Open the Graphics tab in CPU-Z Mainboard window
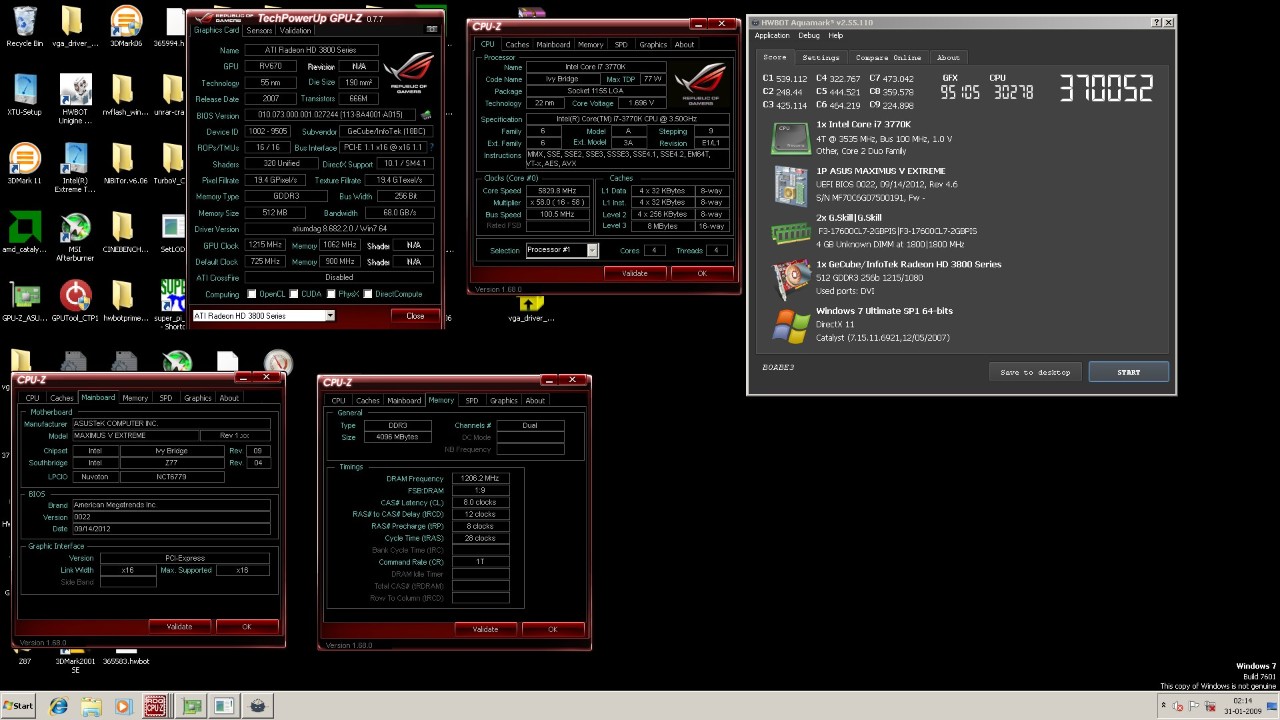The height and width of the screenshot is (720, 1280). pos(198,398)
